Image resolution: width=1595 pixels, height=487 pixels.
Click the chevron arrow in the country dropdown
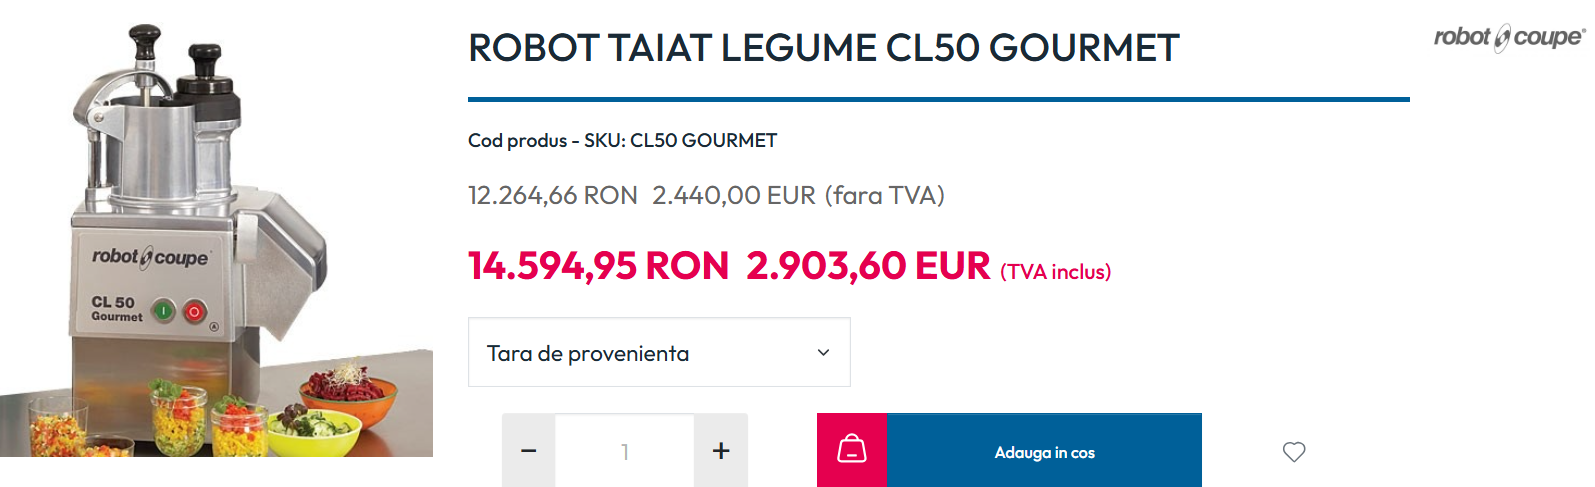(x=823, y=352)
